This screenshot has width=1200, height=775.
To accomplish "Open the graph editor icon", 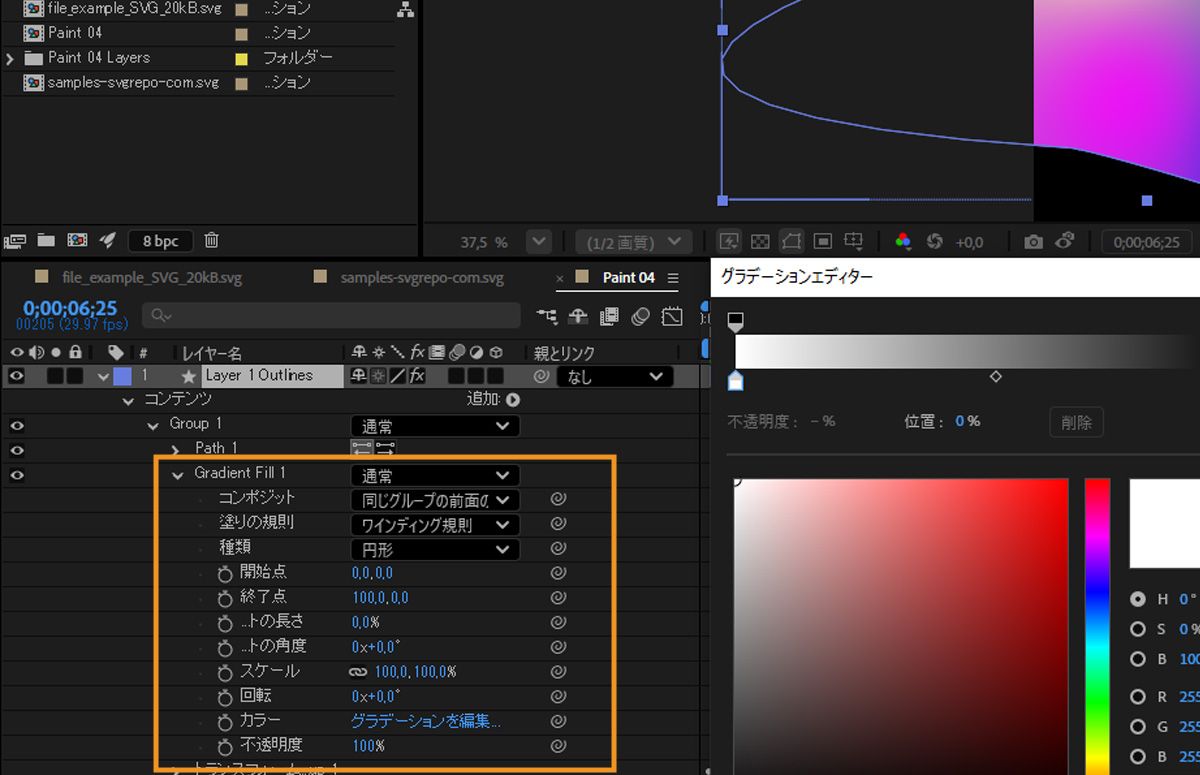I will point(672,316).
